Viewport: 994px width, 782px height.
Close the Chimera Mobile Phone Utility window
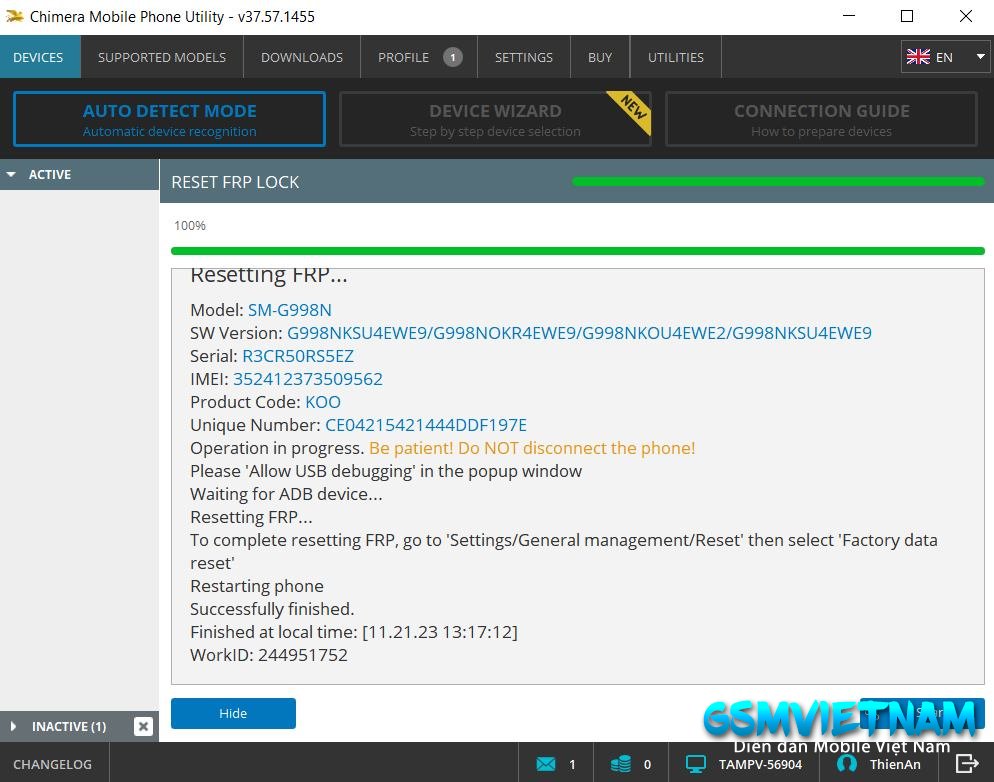965,16
